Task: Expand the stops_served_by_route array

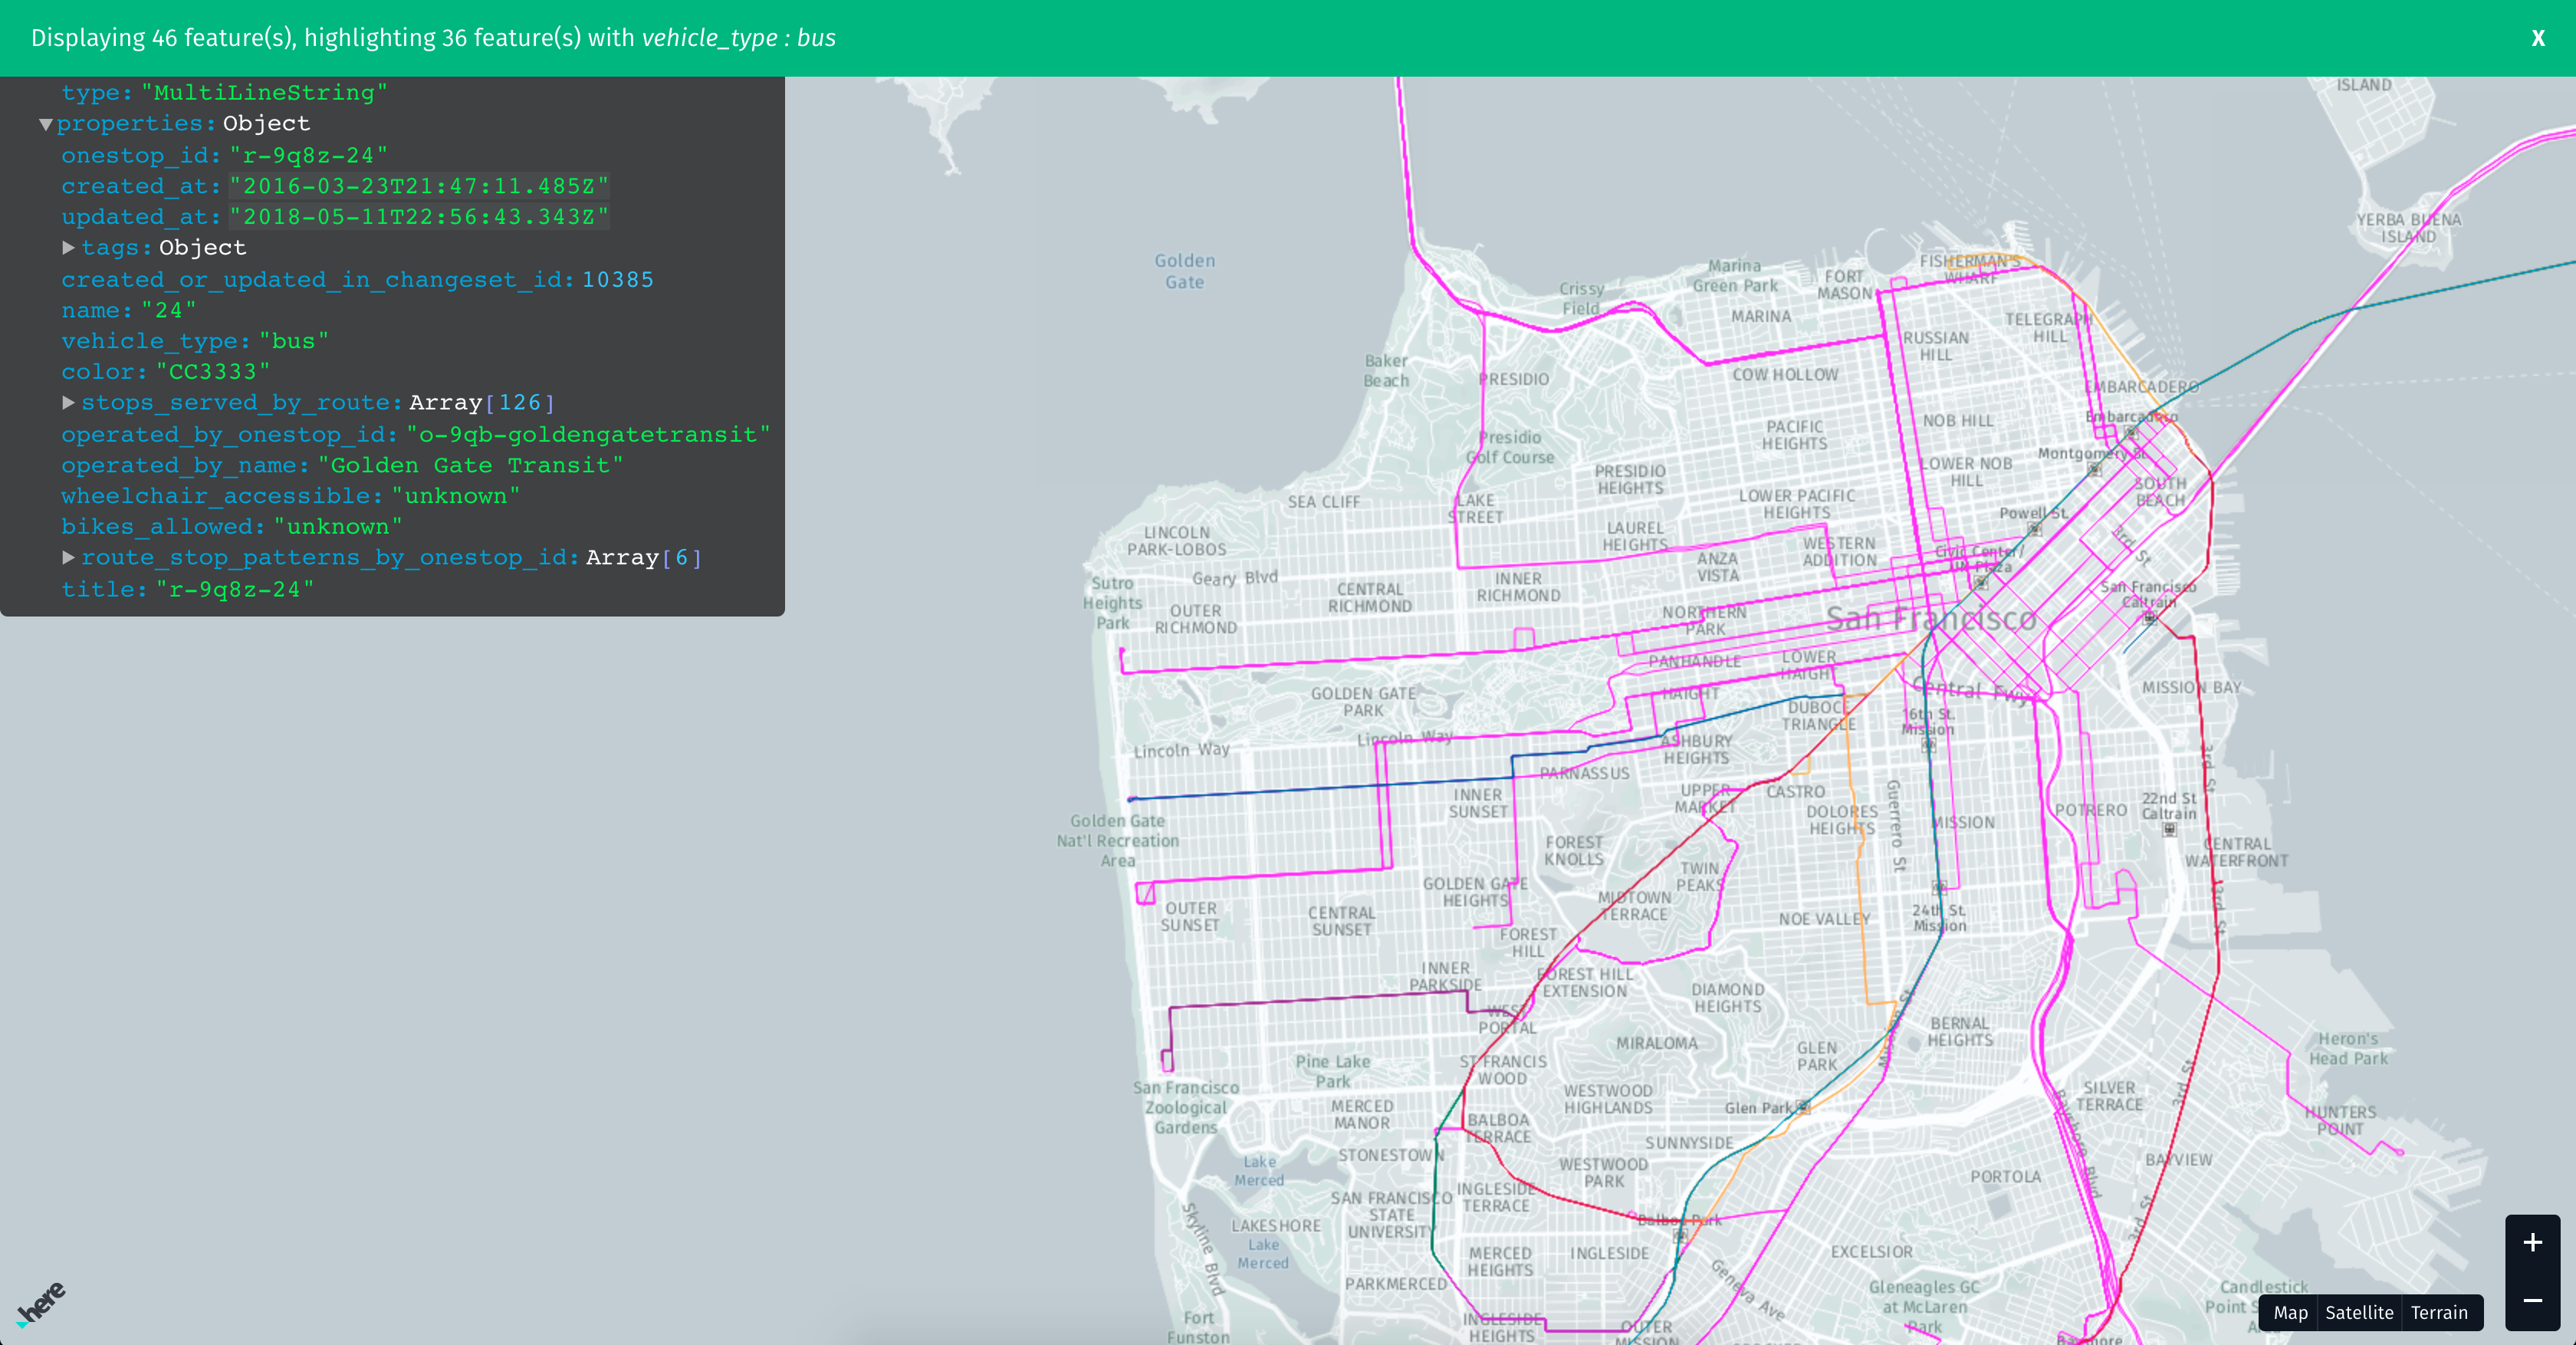Action: (x=69, y=402)
